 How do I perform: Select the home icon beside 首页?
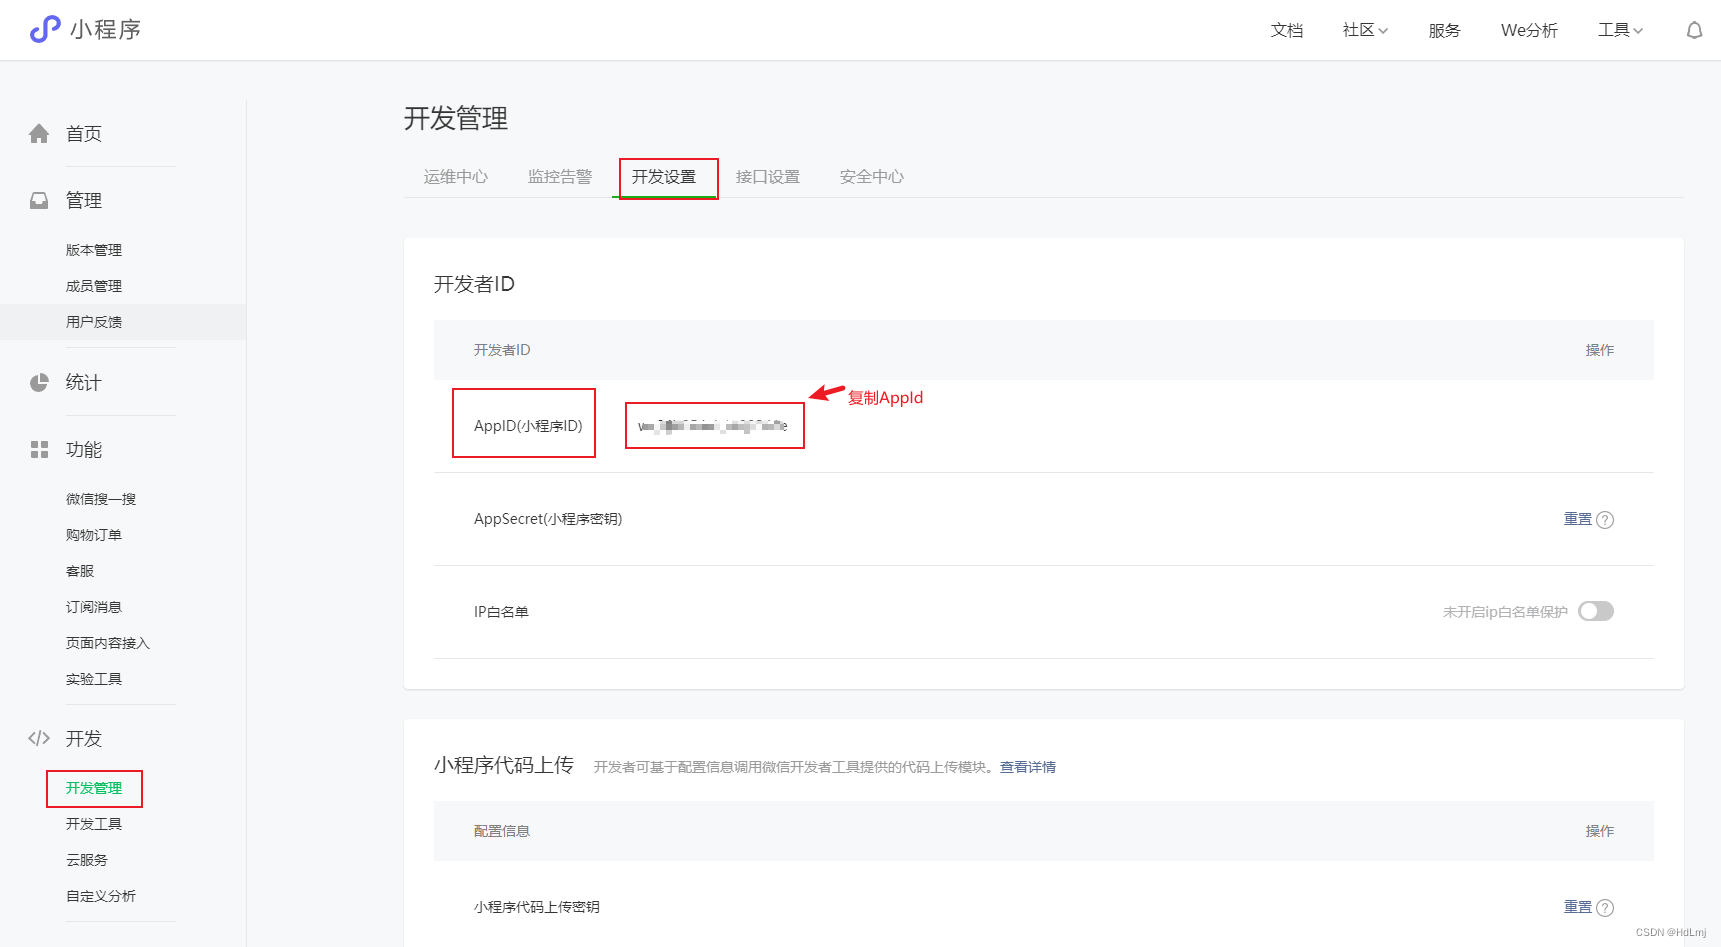(x=38, y=132)
